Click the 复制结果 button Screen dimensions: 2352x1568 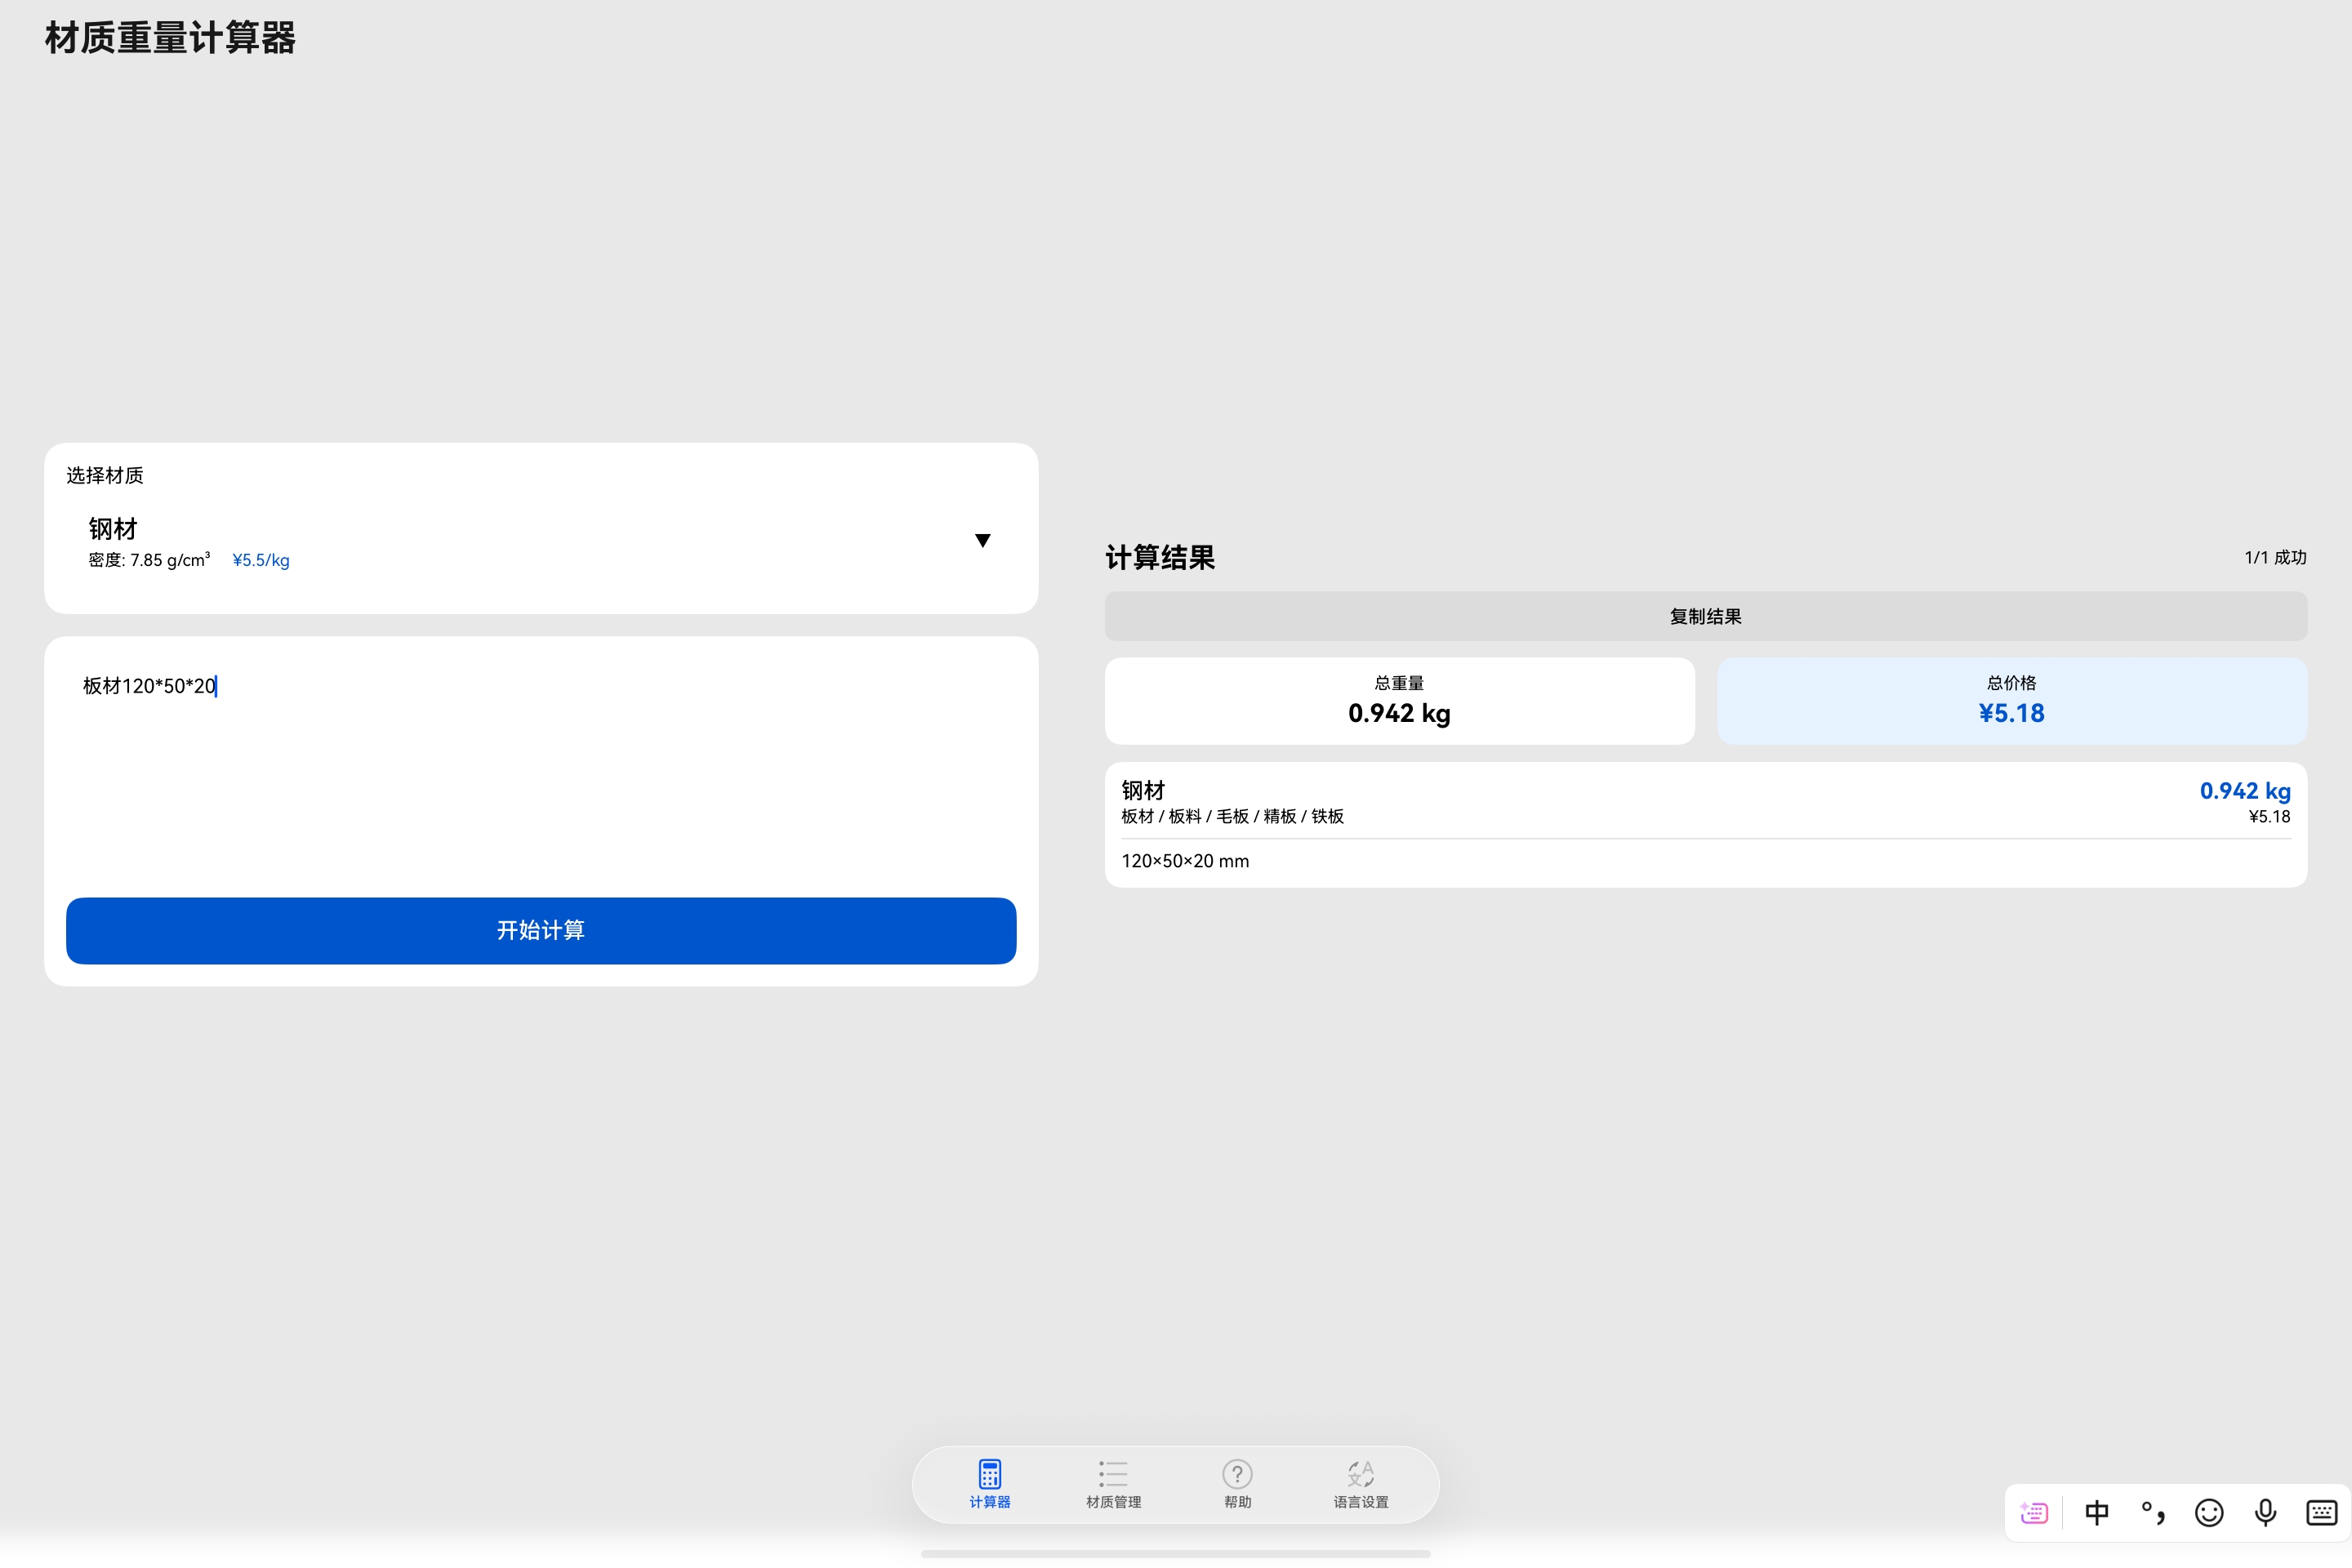click(x=1705, y=616)
